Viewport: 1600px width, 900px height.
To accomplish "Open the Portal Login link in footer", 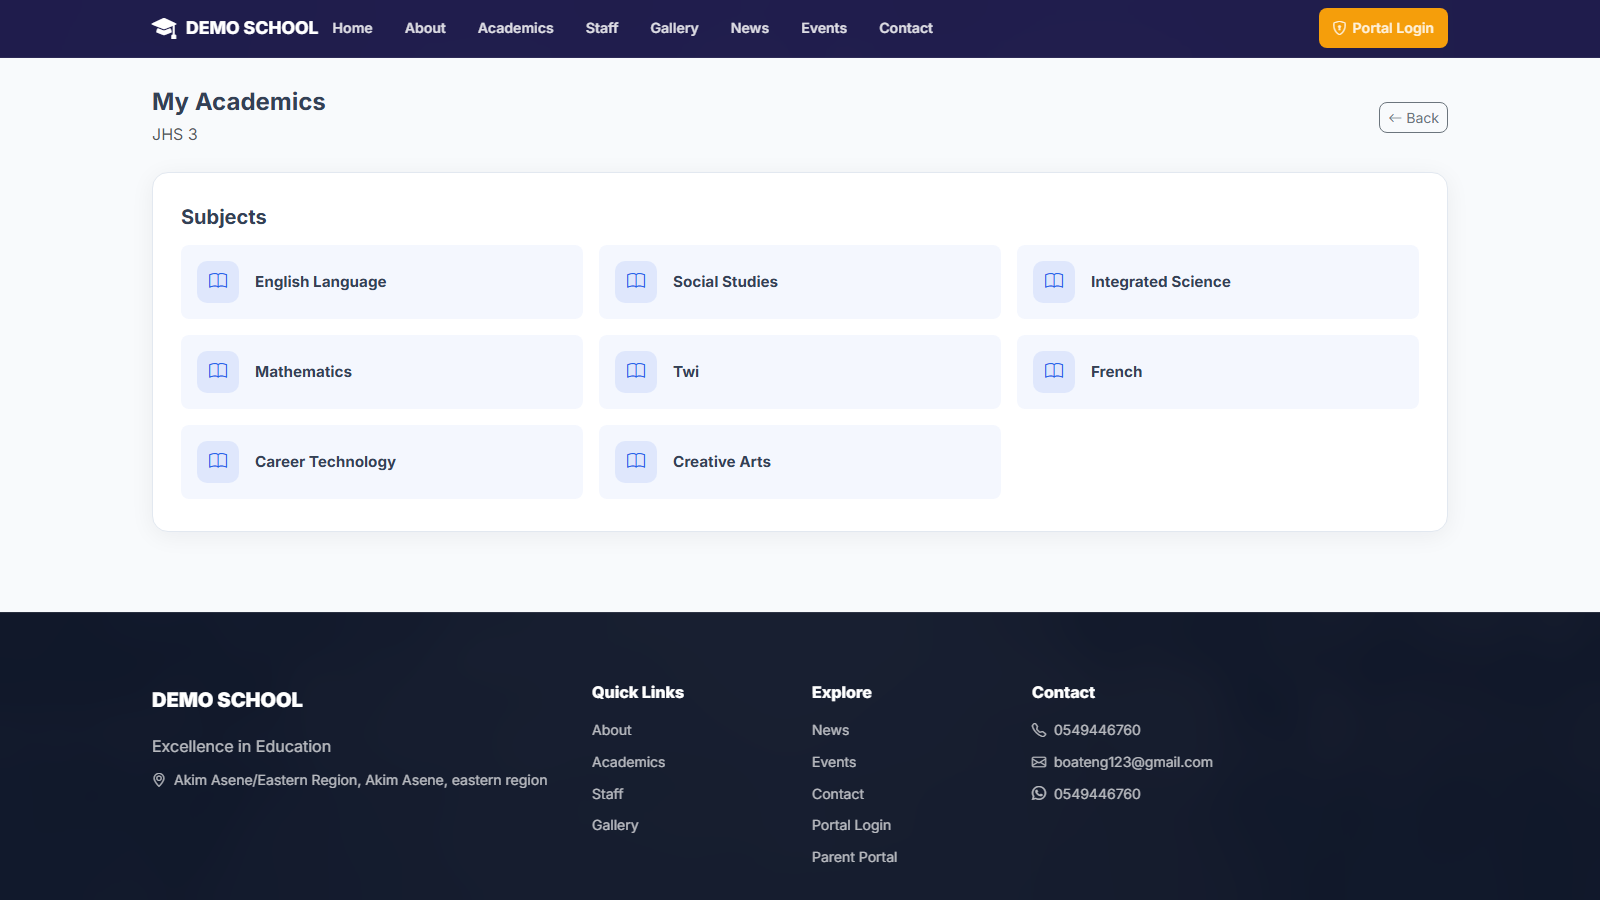I will (851, 825).
